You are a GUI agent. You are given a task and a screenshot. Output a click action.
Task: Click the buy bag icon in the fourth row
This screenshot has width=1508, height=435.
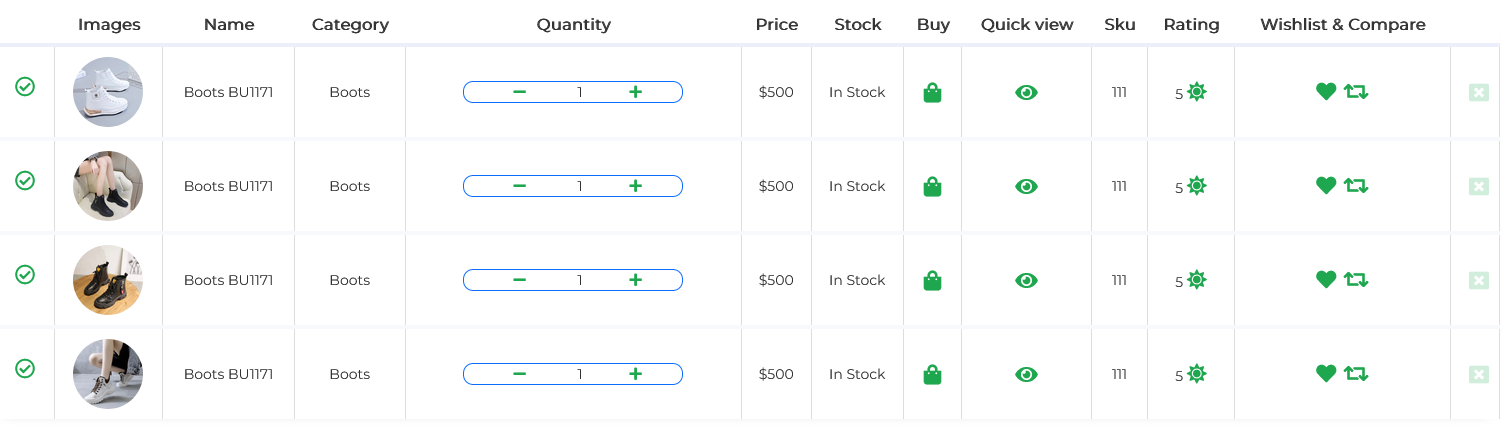932,375
